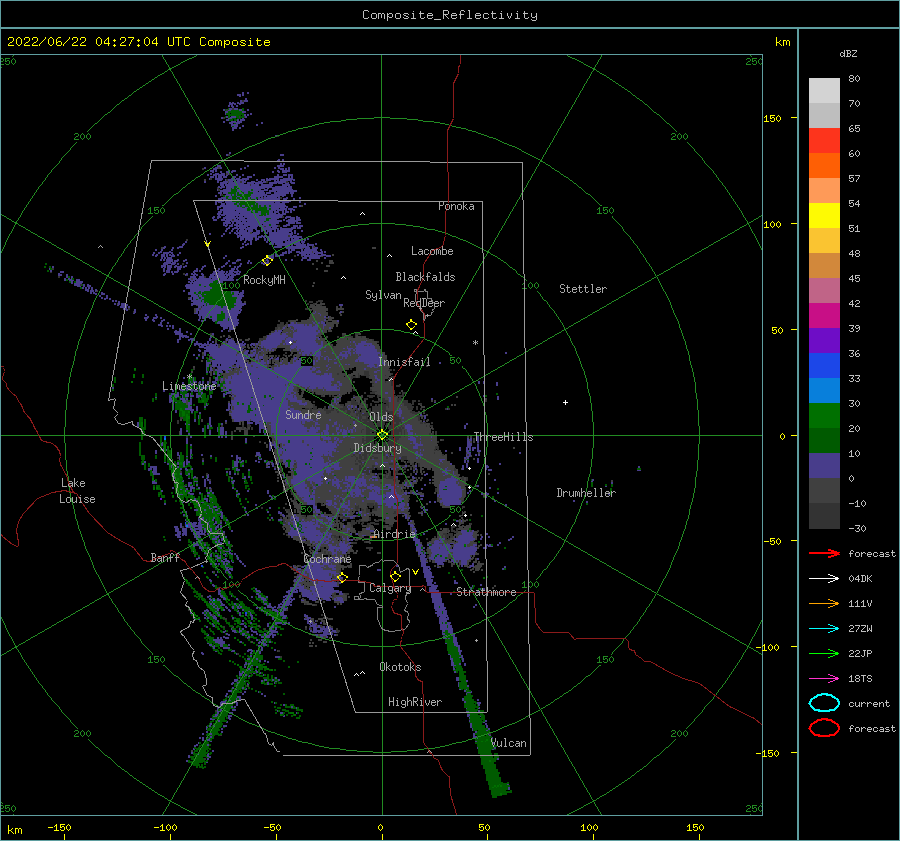
Task: Click the yellow diamond marker under Cochrane
Action: [x=342, y=577]
